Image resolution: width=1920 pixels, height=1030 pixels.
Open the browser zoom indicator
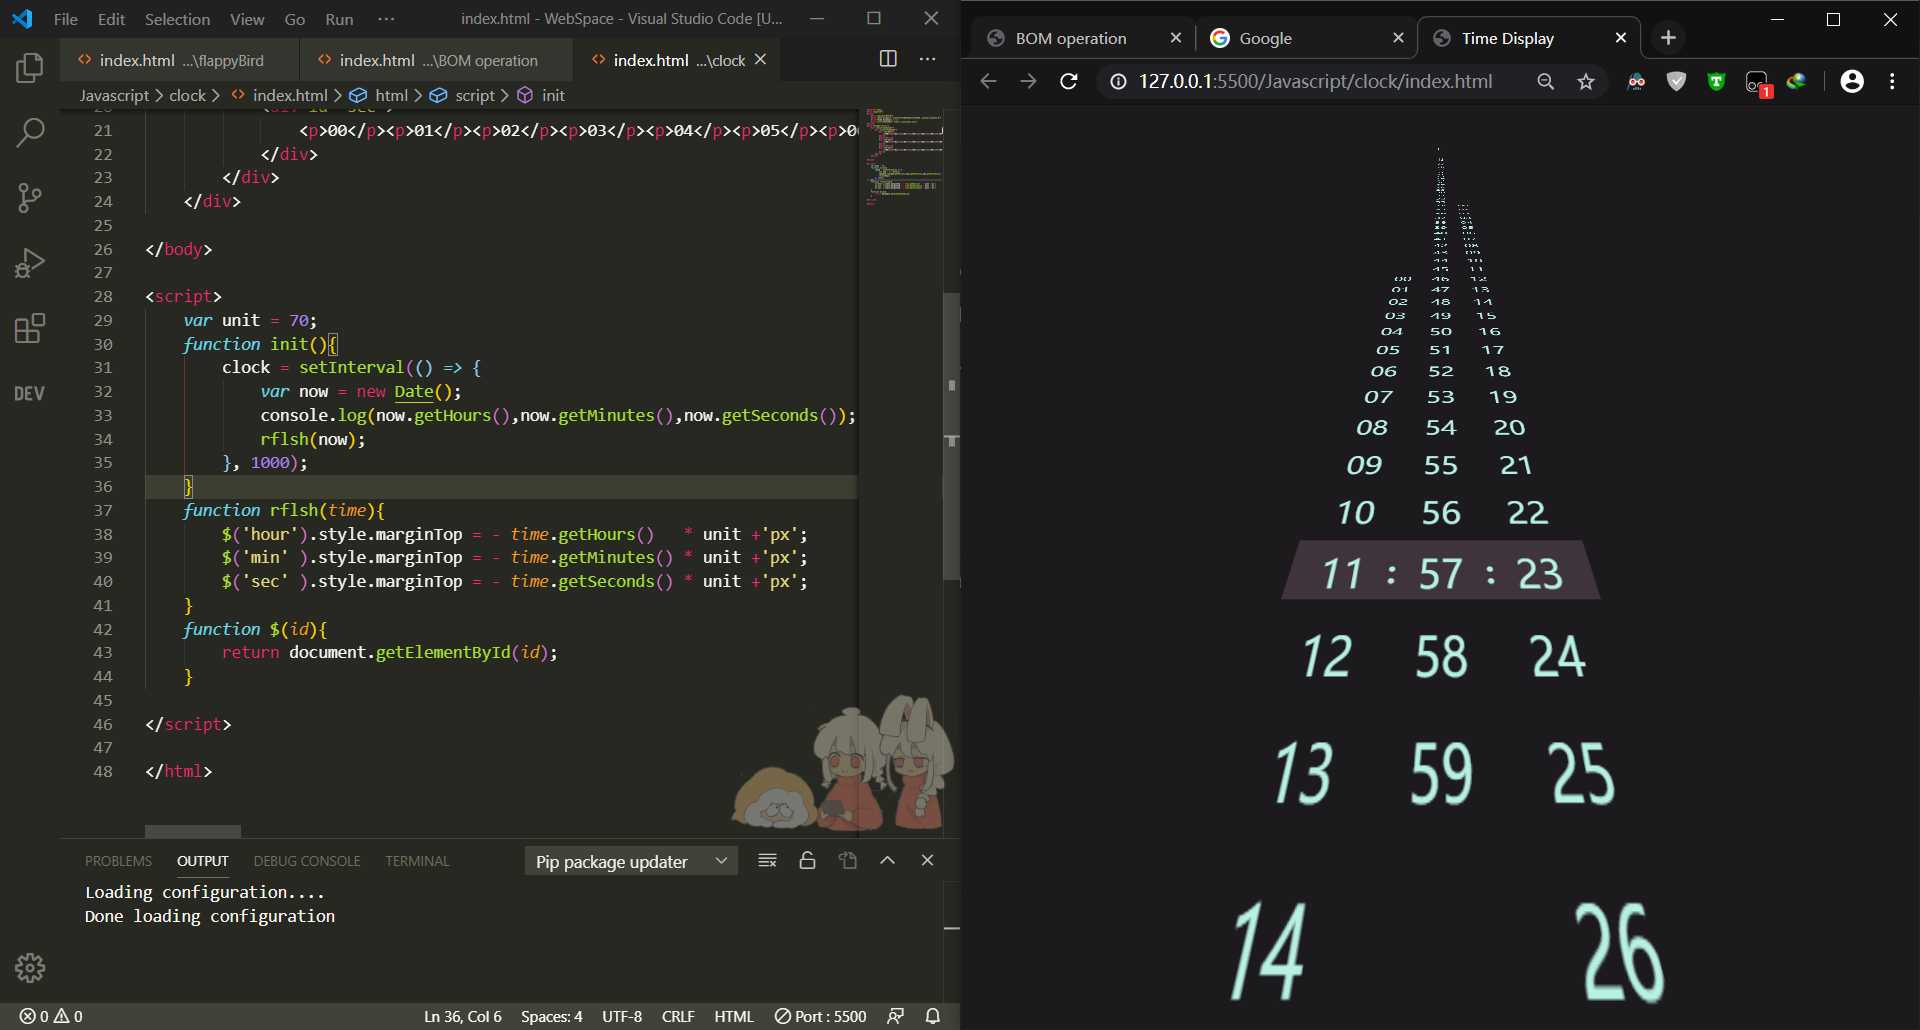(x=1546, y=82)
